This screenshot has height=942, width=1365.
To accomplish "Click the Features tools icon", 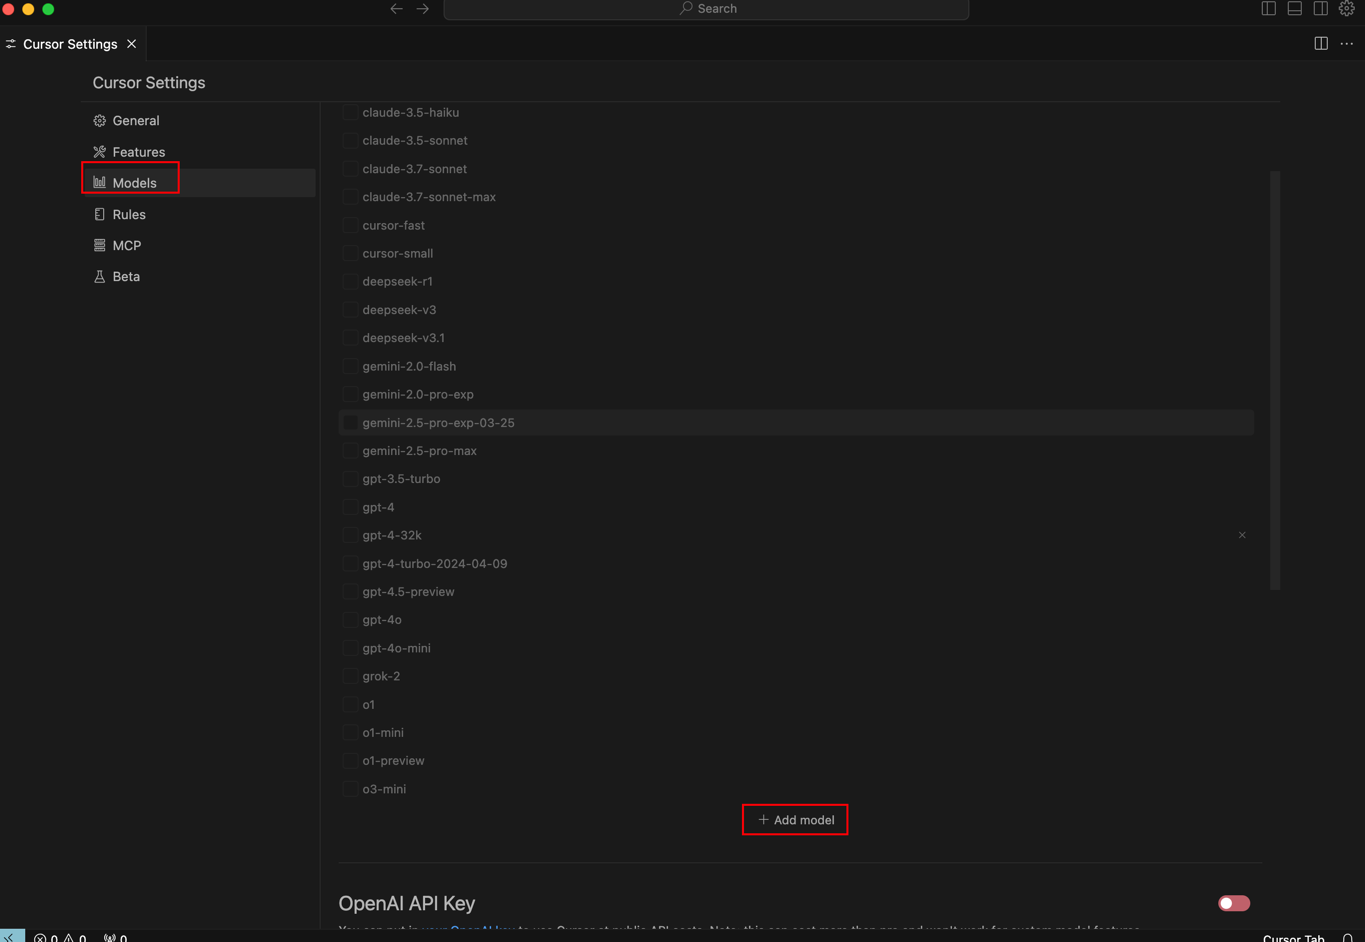I will 99,152.
